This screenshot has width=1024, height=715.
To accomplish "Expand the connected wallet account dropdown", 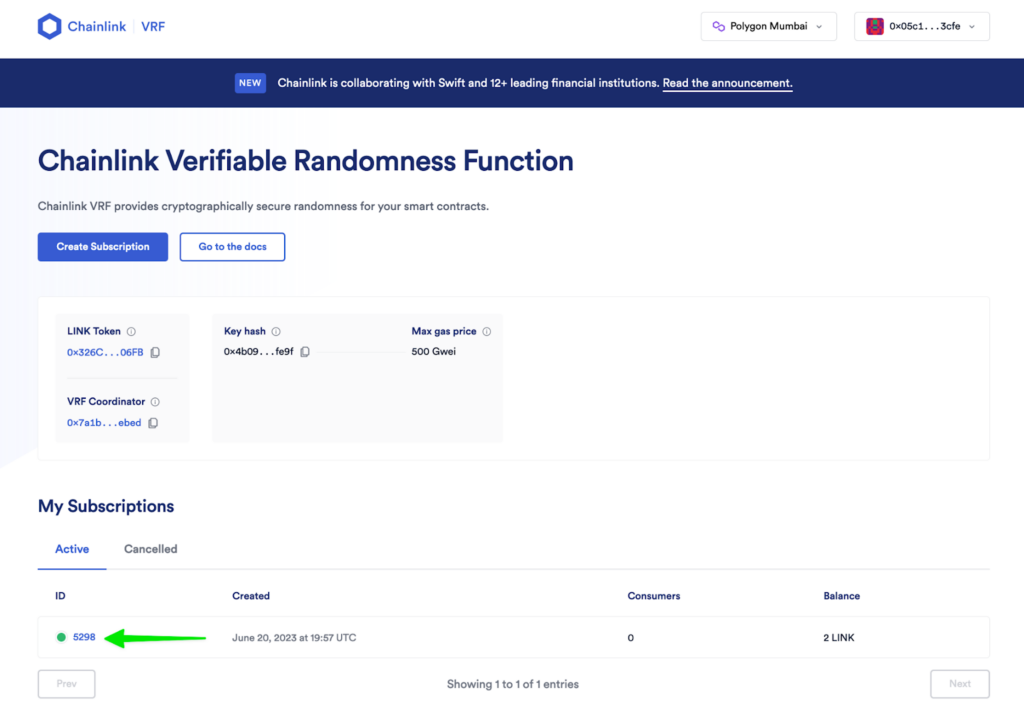I will [921, 26].
